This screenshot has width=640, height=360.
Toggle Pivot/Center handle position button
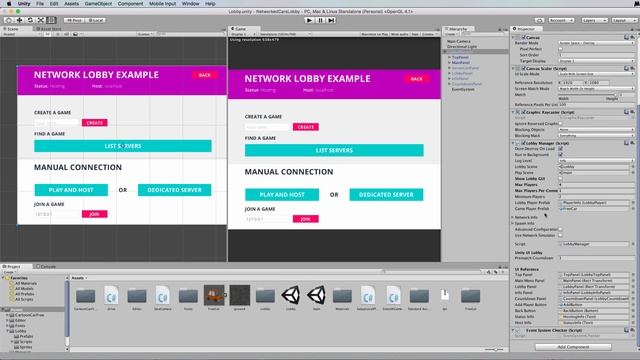[74, 20]
